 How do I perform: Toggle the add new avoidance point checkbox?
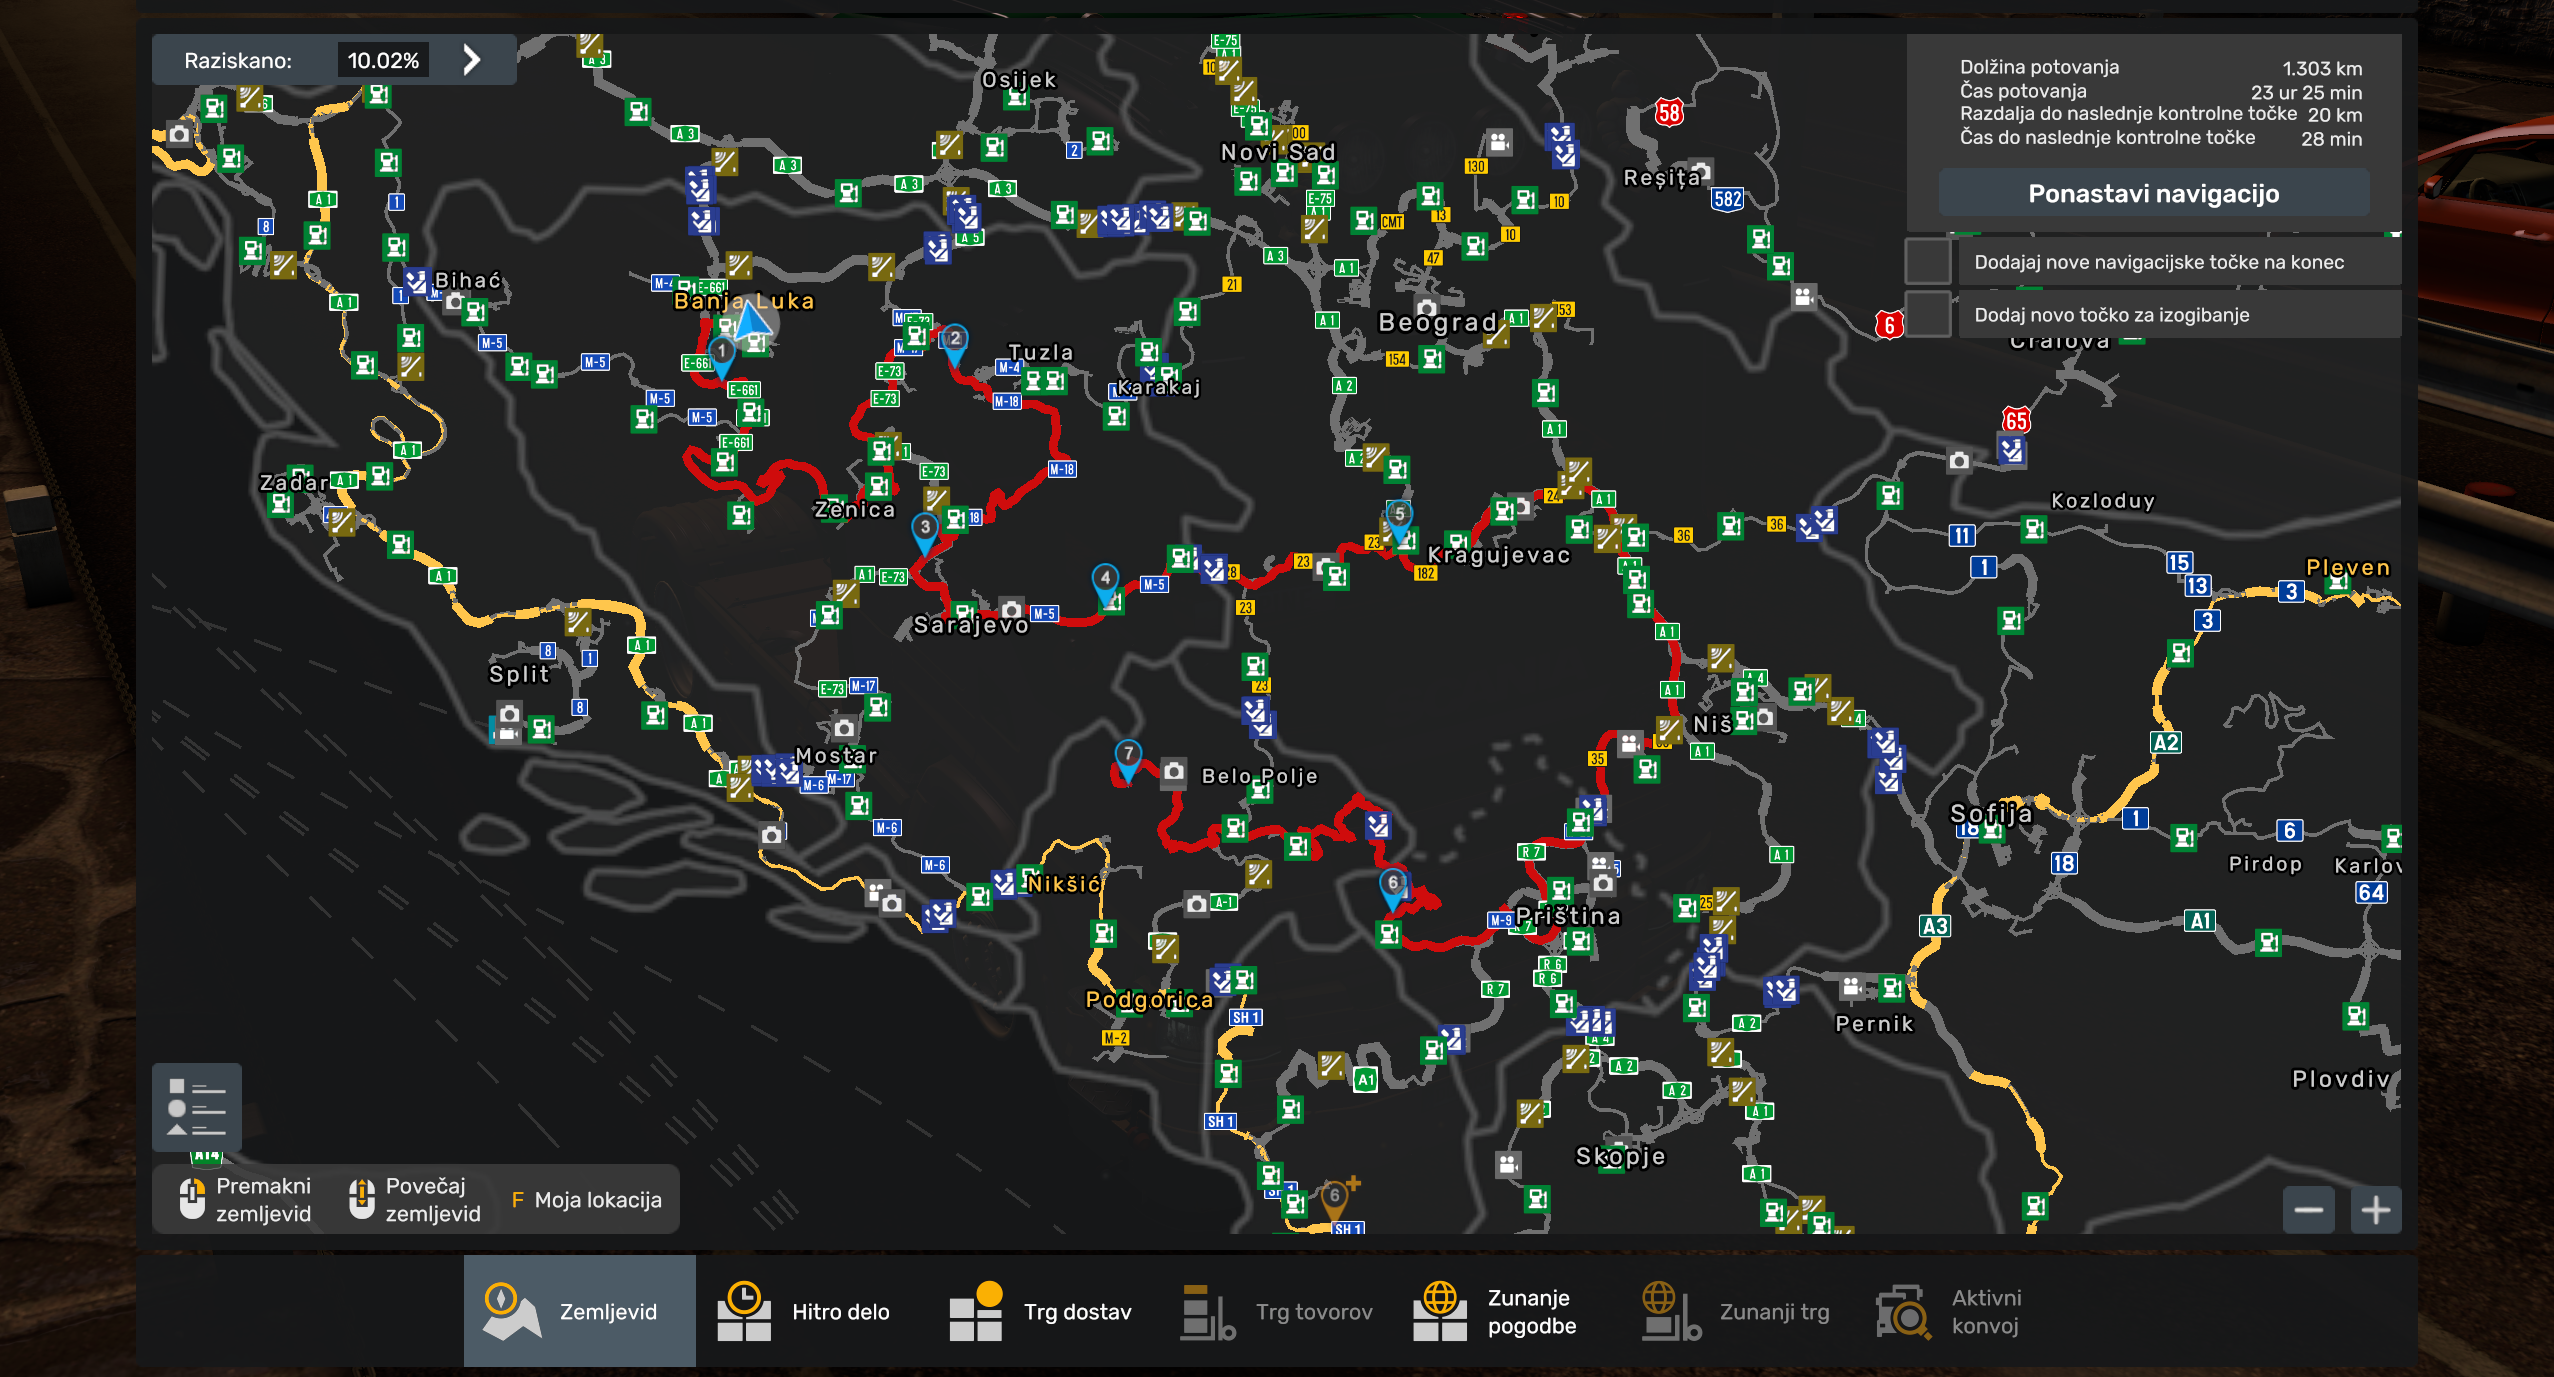1929,315
